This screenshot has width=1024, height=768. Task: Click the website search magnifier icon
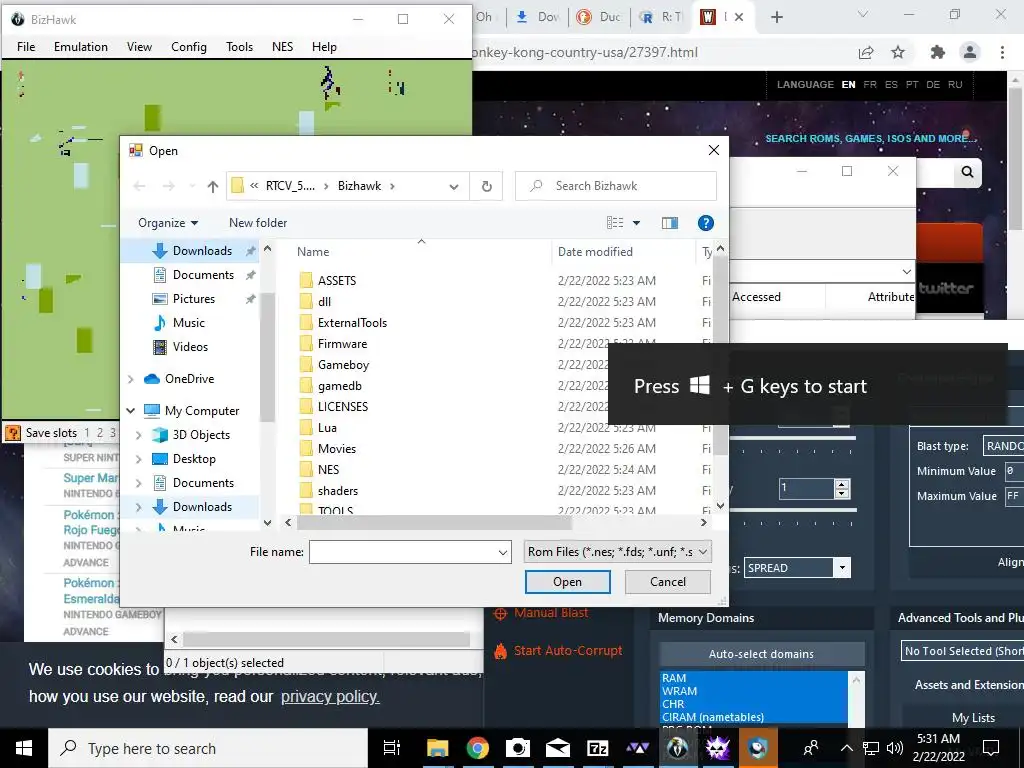point(967,172)
